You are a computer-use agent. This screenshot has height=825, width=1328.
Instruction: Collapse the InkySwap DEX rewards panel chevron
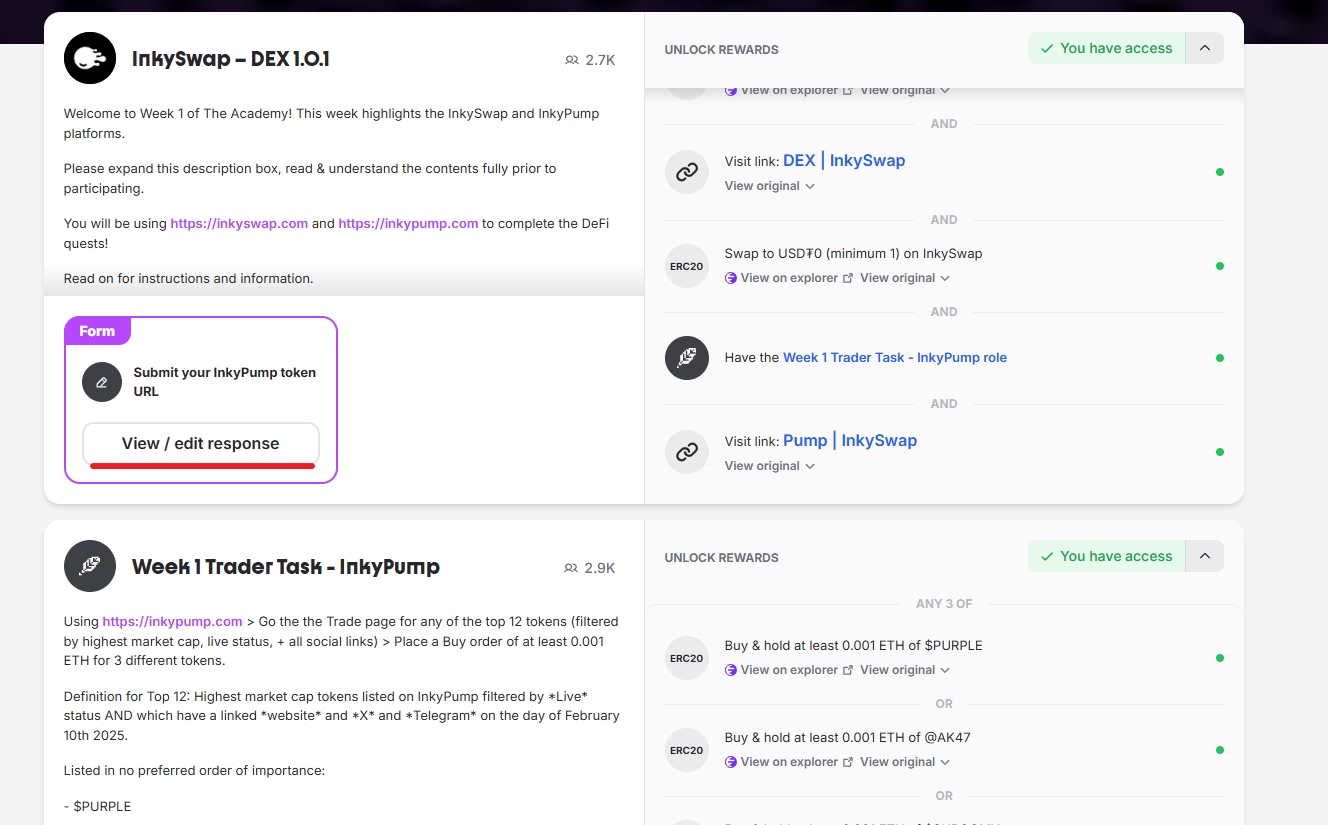[x=1204, y=48]
